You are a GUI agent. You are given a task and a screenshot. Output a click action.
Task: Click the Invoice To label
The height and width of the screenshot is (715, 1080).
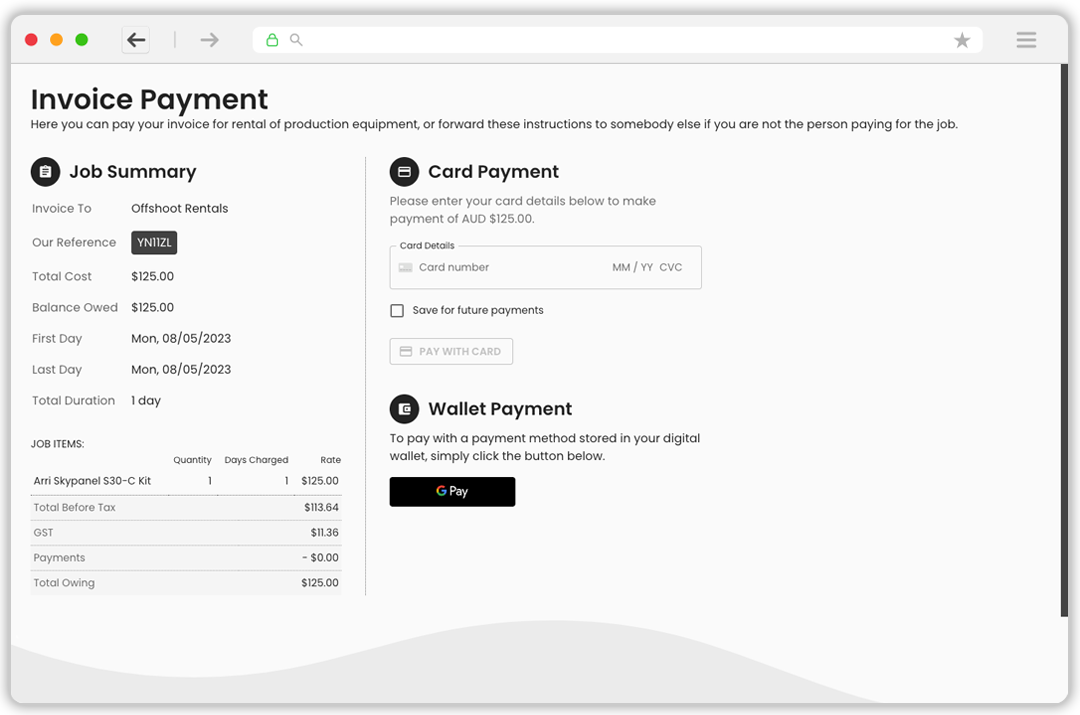(x=61, y=208)
